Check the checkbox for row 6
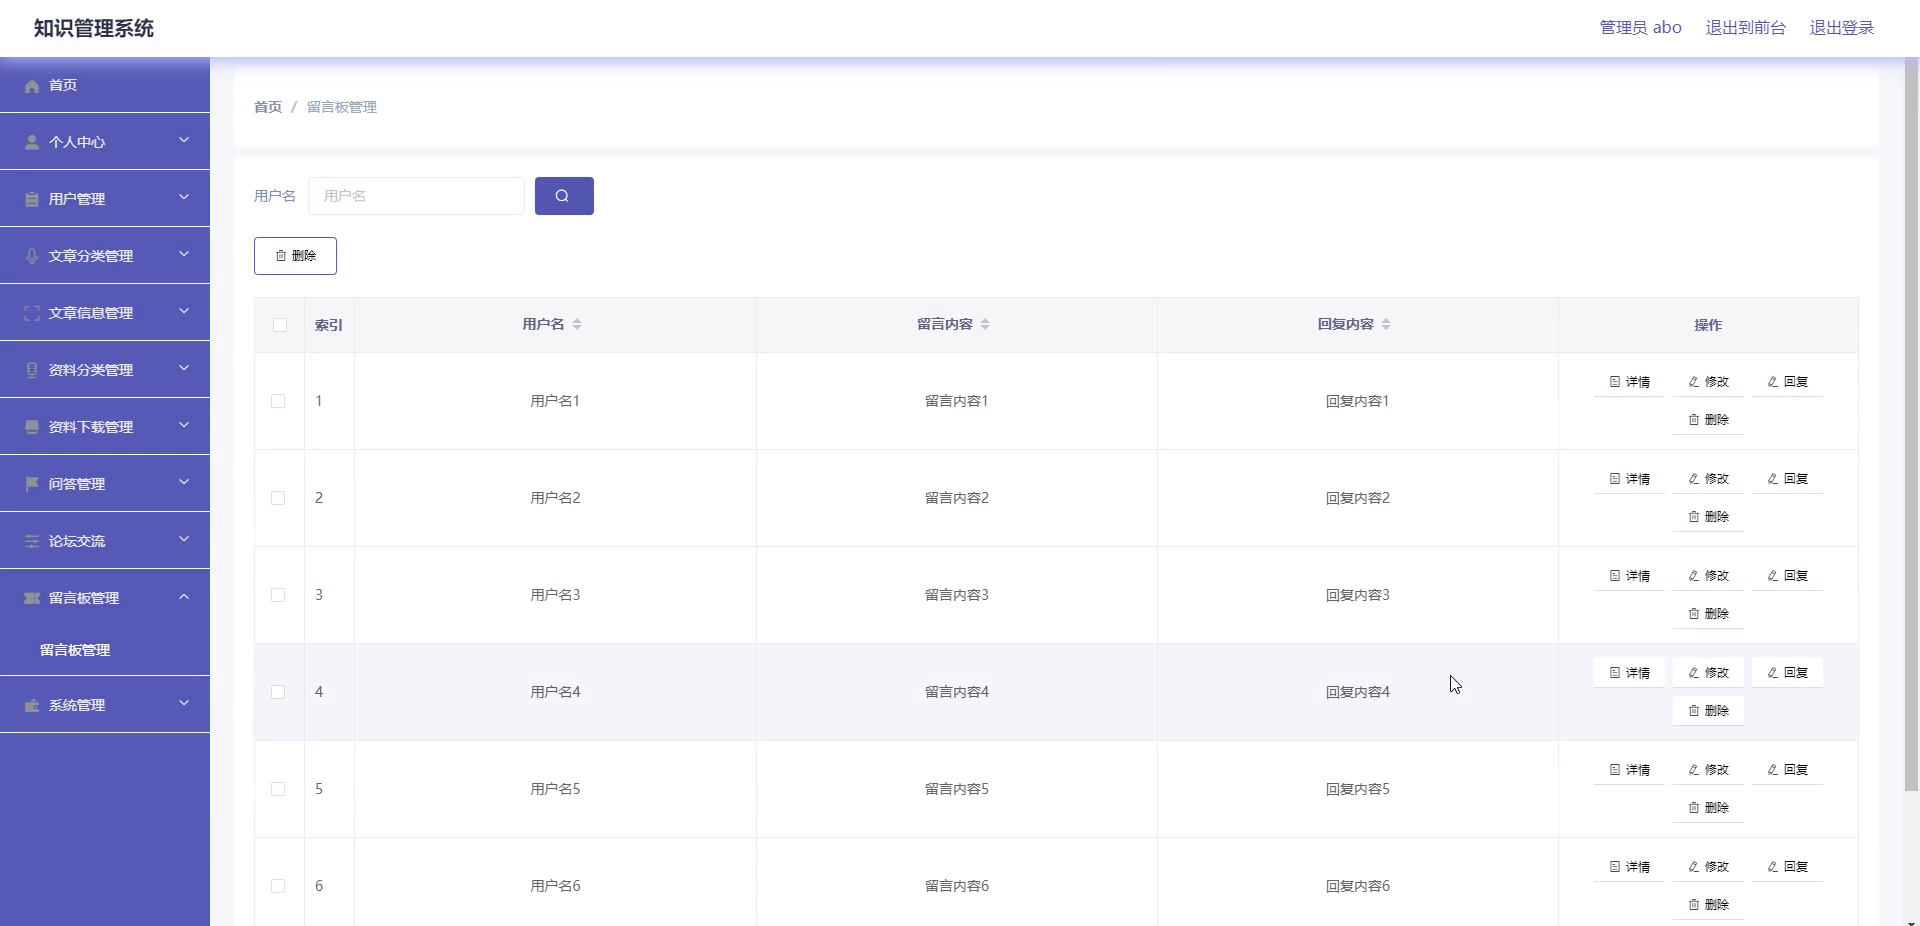Viewport: 1920px width, 926px height. [x=278, y=886]
